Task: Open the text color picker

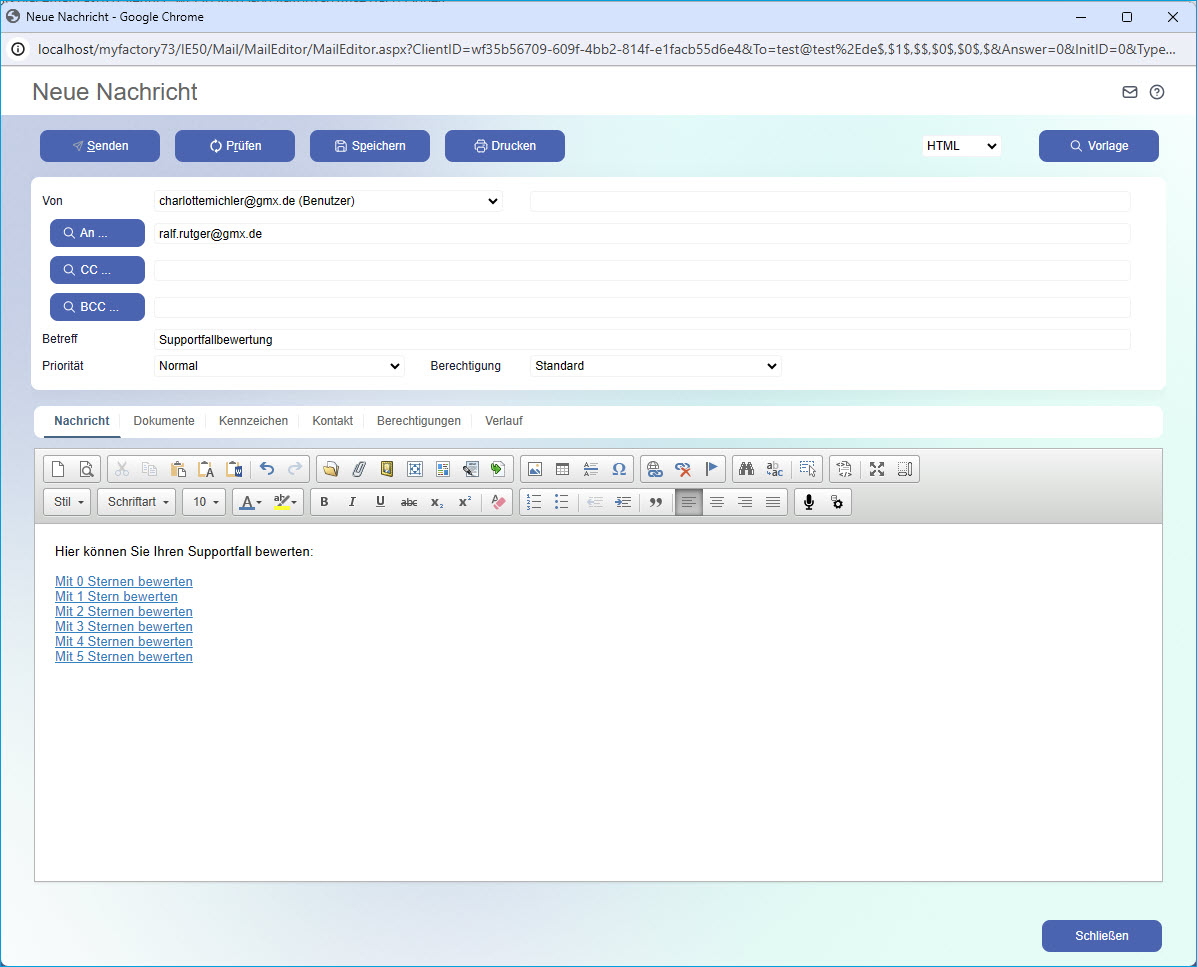Action: pos(249,502)
